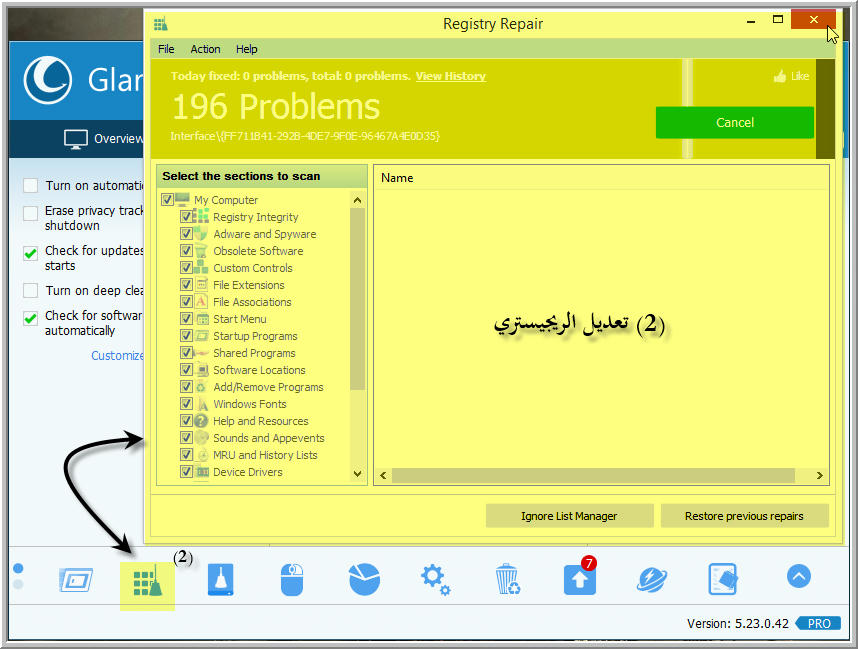
Task: Open the Uninstall Manager trash bin icon
Action: (507, 579)
